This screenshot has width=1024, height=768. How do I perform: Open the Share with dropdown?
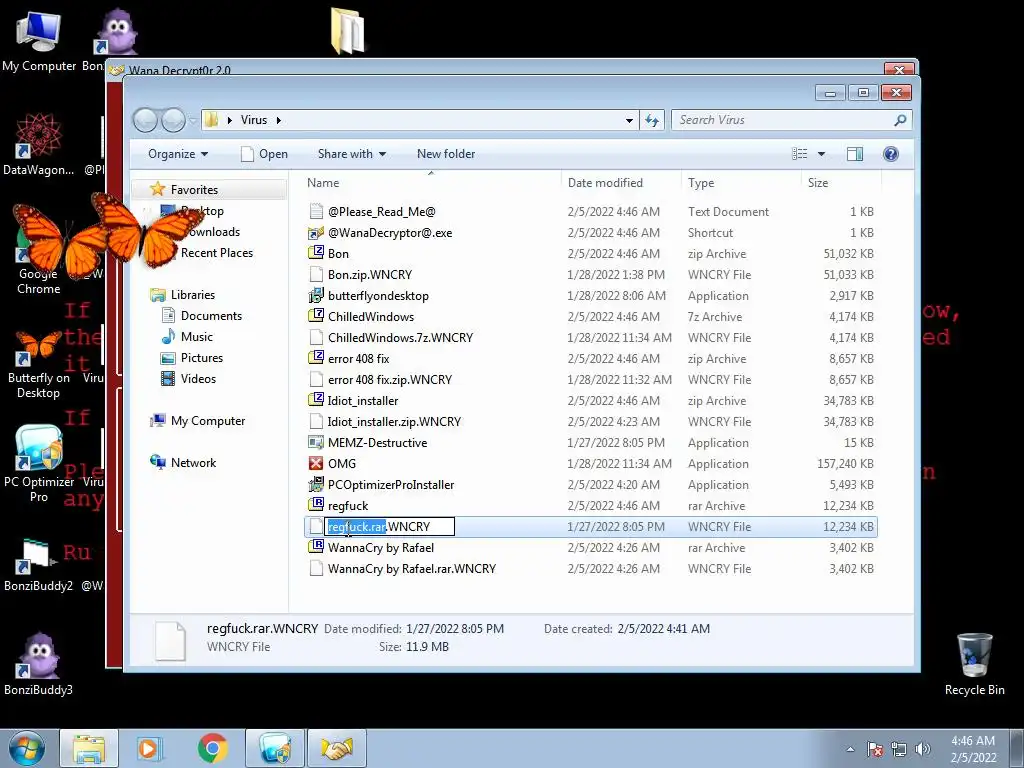tap(351, 154)
